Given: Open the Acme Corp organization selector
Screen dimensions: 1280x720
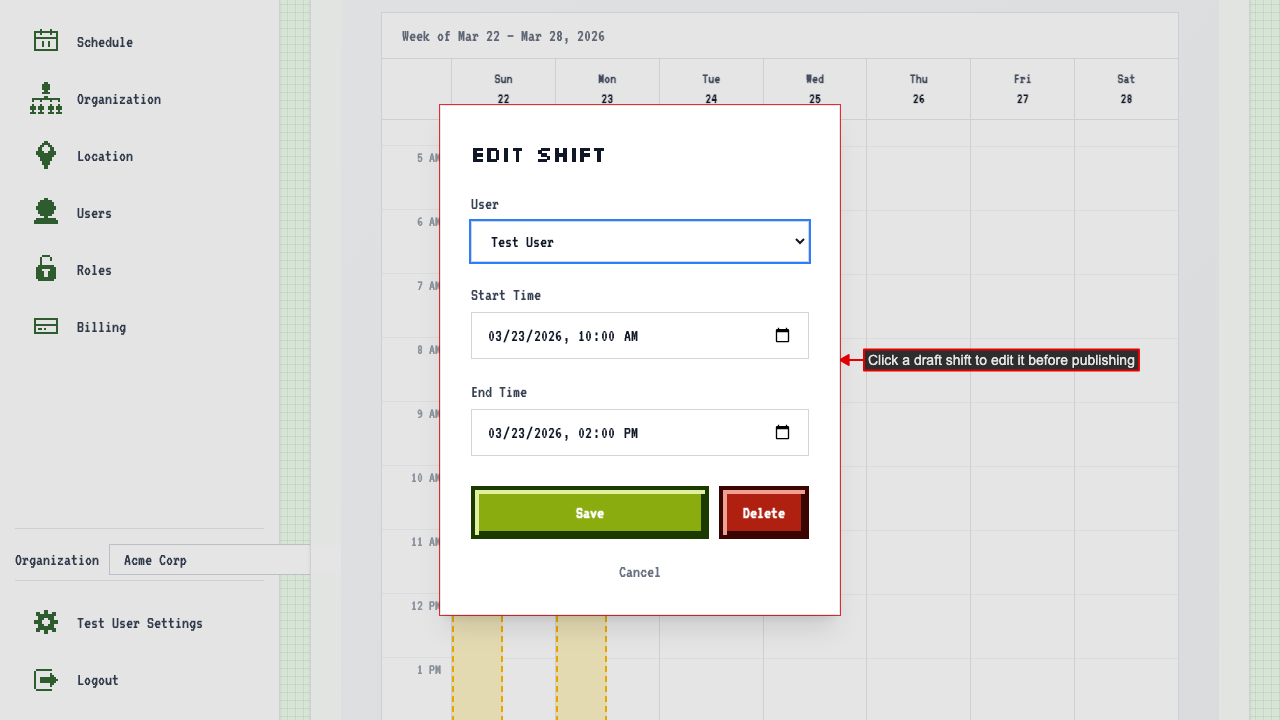Looking at the screenshot, I should click(209, 560).
